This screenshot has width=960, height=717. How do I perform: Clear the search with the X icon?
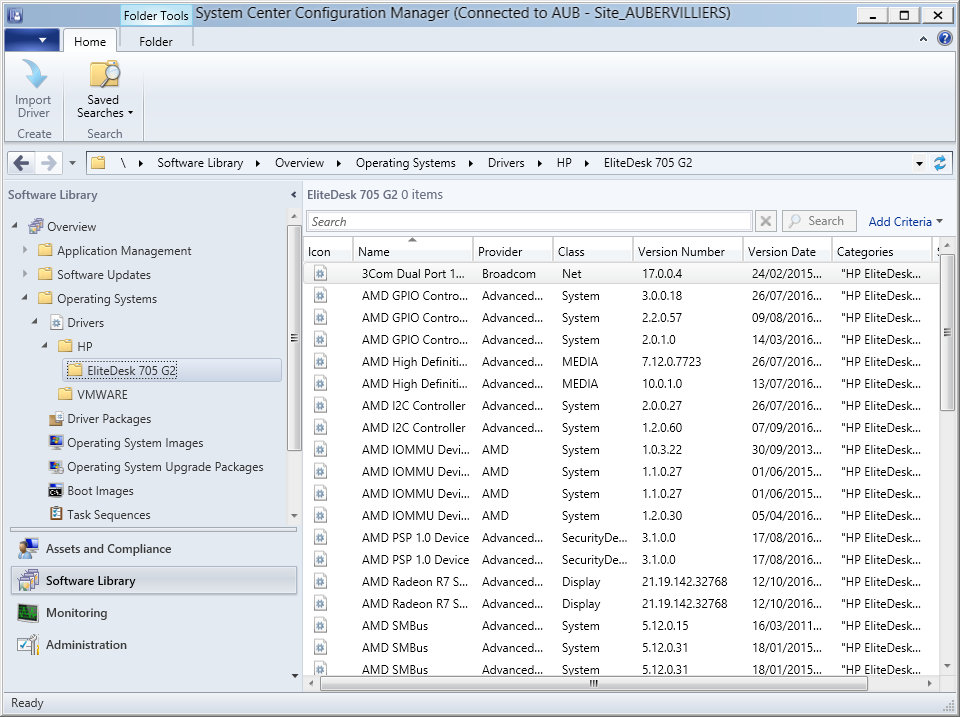point(765,221)
